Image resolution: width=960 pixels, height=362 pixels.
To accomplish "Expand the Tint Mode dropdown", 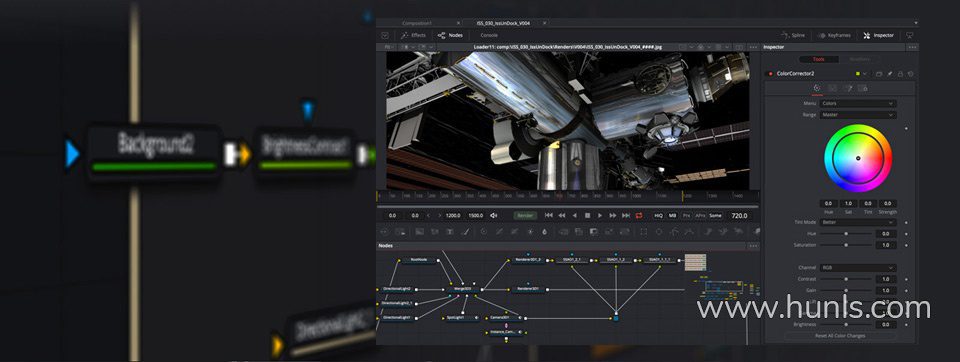I will (858, 222).
